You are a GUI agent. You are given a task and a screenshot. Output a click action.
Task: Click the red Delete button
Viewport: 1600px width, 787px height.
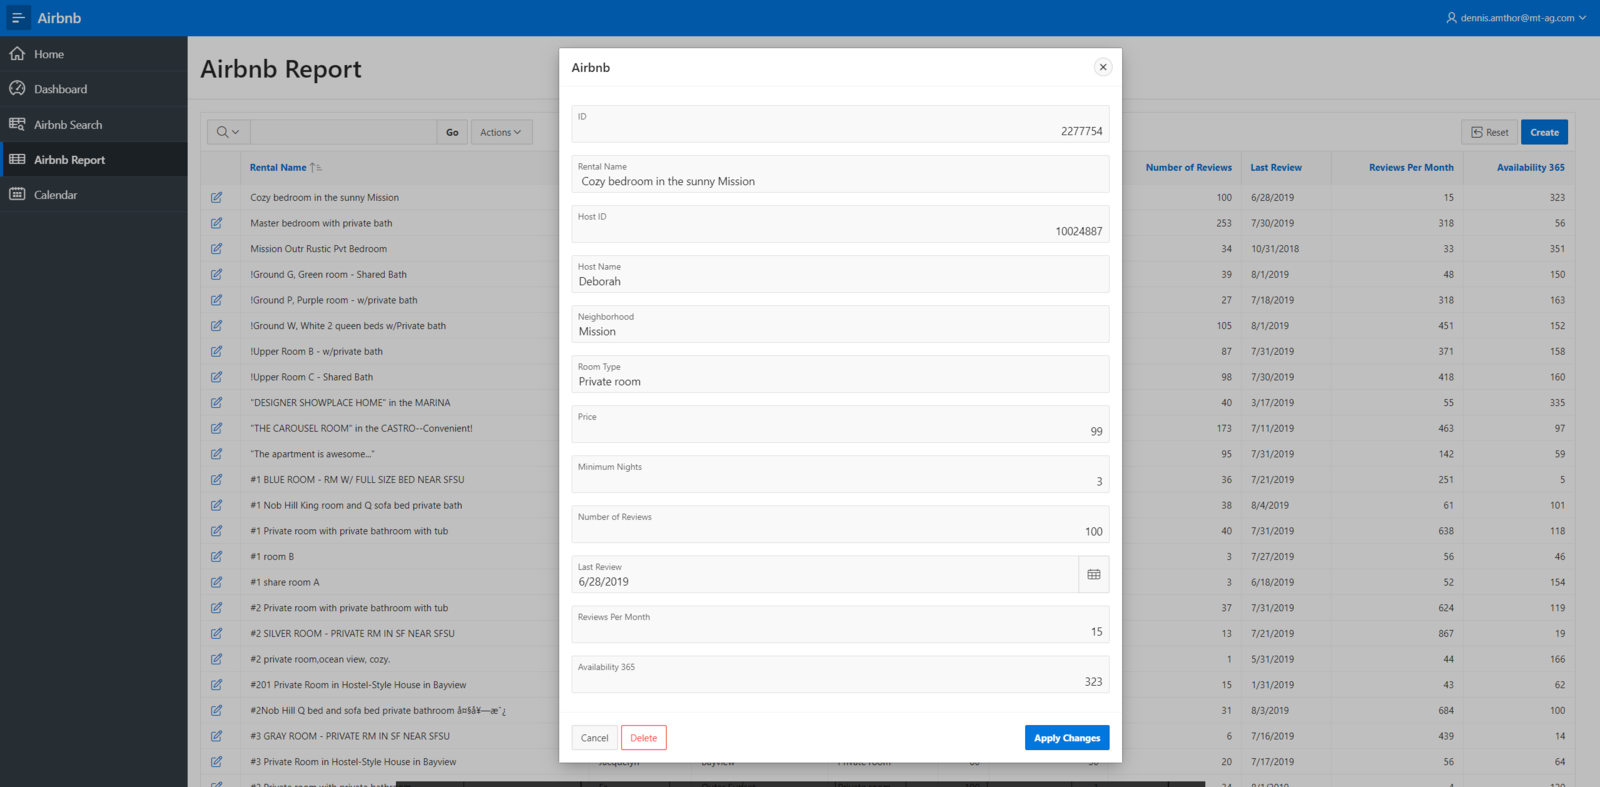tap(643, 738)
